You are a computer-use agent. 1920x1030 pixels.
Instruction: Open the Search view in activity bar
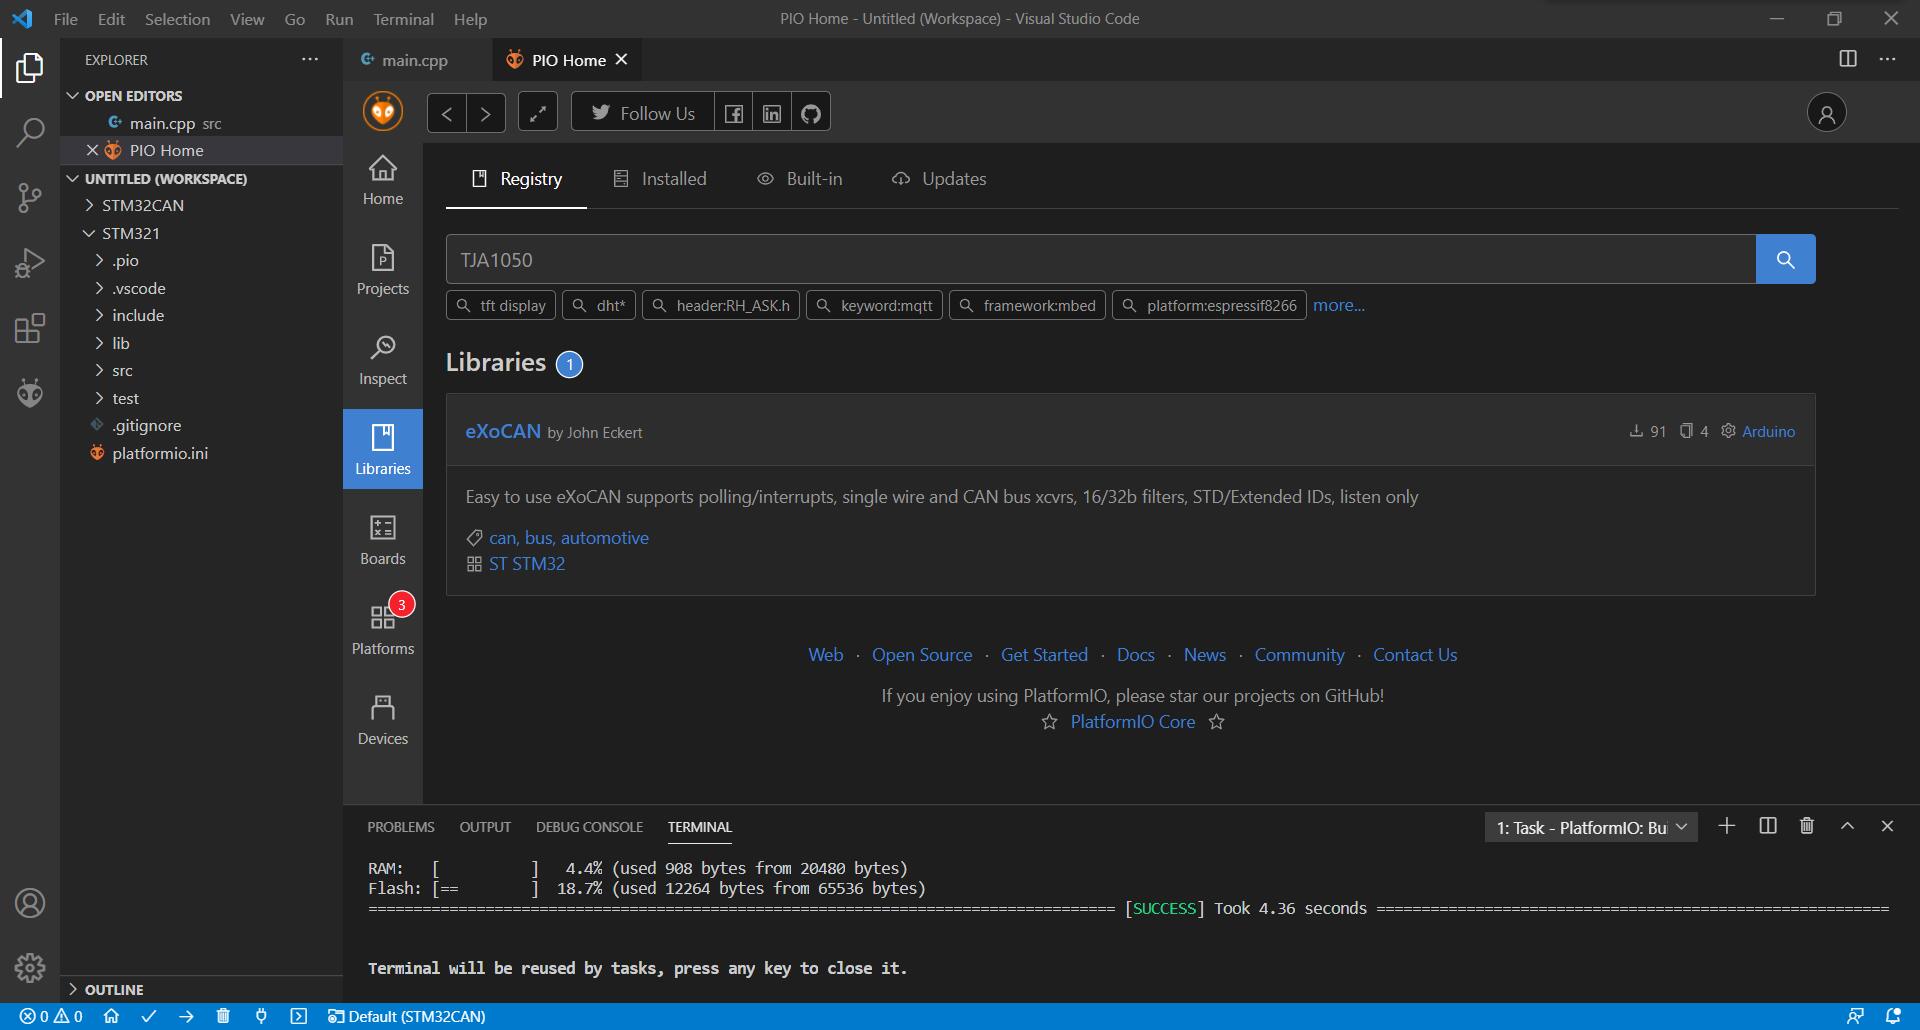[30, 133]
